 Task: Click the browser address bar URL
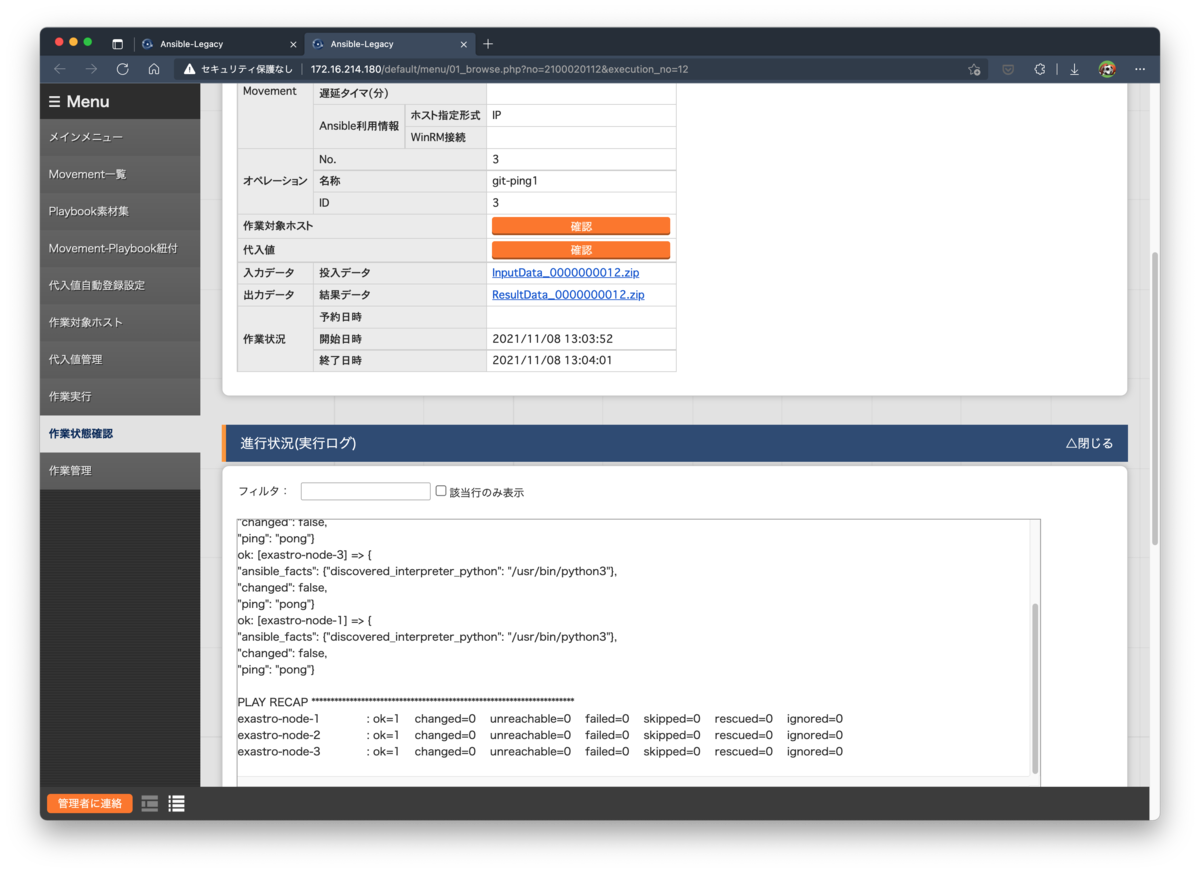[499, 69]
